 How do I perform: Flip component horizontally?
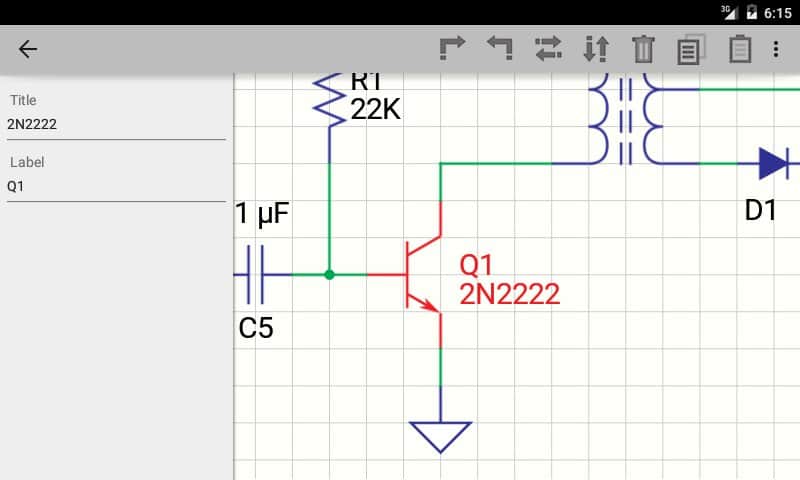548,48
